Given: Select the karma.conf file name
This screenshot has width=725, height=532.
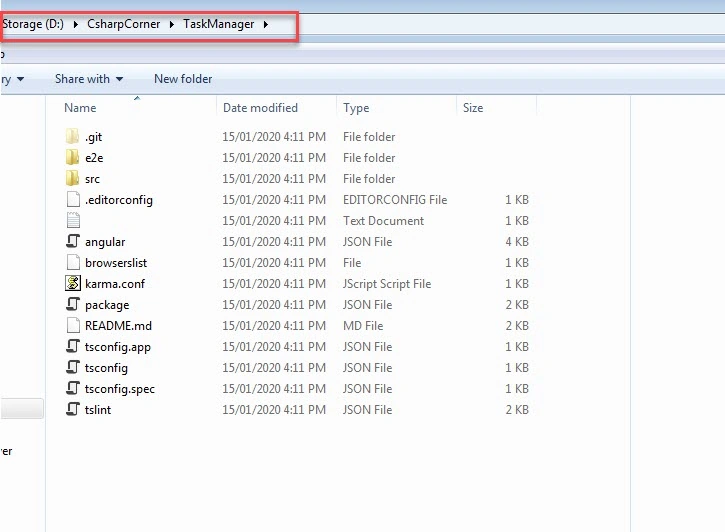Looking at the screenshot, I should click(115, 284).
